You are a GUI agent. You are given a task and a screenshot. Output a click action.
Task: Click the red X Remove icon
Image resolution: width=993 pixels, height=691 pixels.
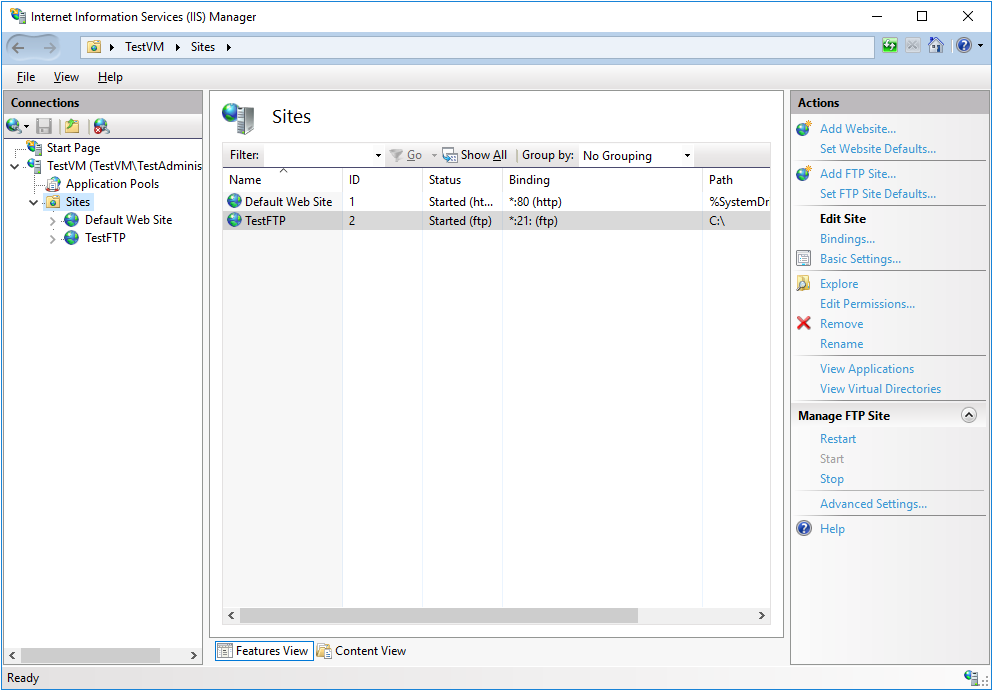coord(804,324)
